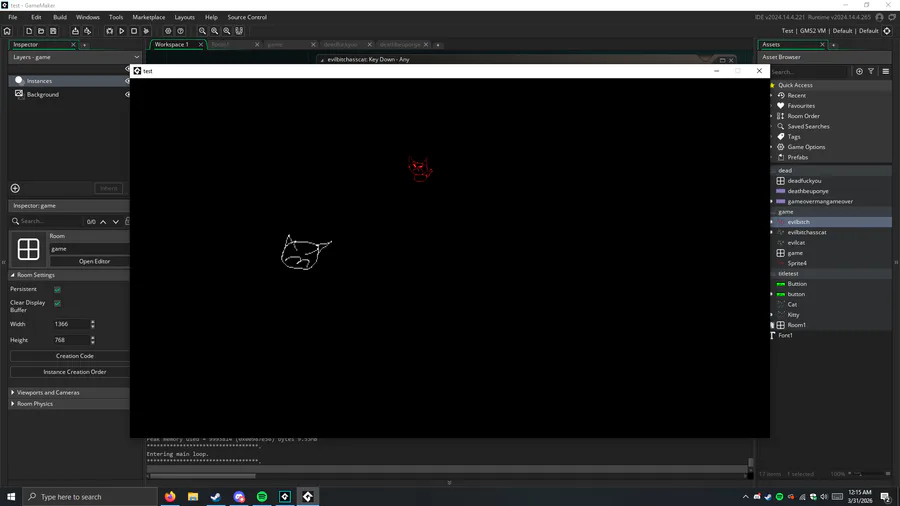Click the Asset Browser search field
This screenshot has width=900, height=506.
[x=809, y=72]
